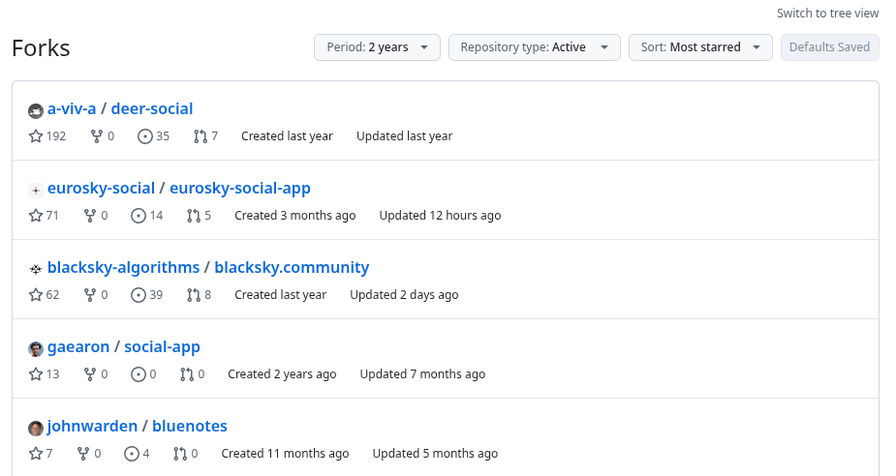Click the 'Updated 2 days ago' text
Image resolution: width=896 pixels, height=476 pixels.
(404, 295)
